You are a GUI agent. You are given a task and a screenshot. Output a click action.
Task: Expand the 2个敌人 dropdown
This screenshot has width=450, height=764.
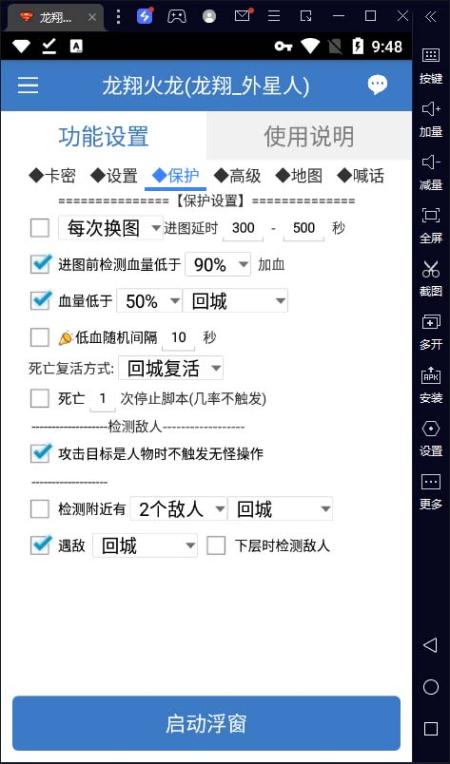(179, 510)
